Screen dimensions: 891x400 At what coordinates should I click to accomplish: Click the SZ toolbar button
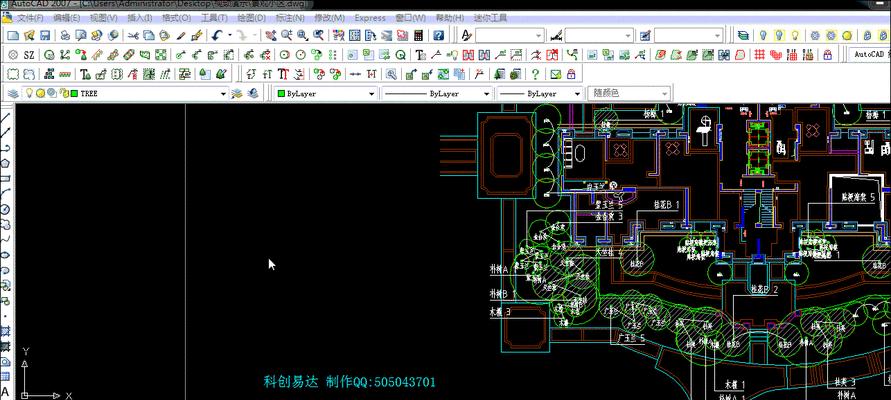(29, 55)
